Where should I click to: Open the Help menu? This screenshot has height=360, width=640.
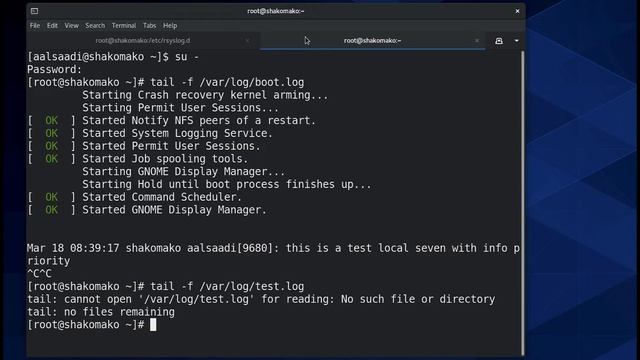click(170, 25)
